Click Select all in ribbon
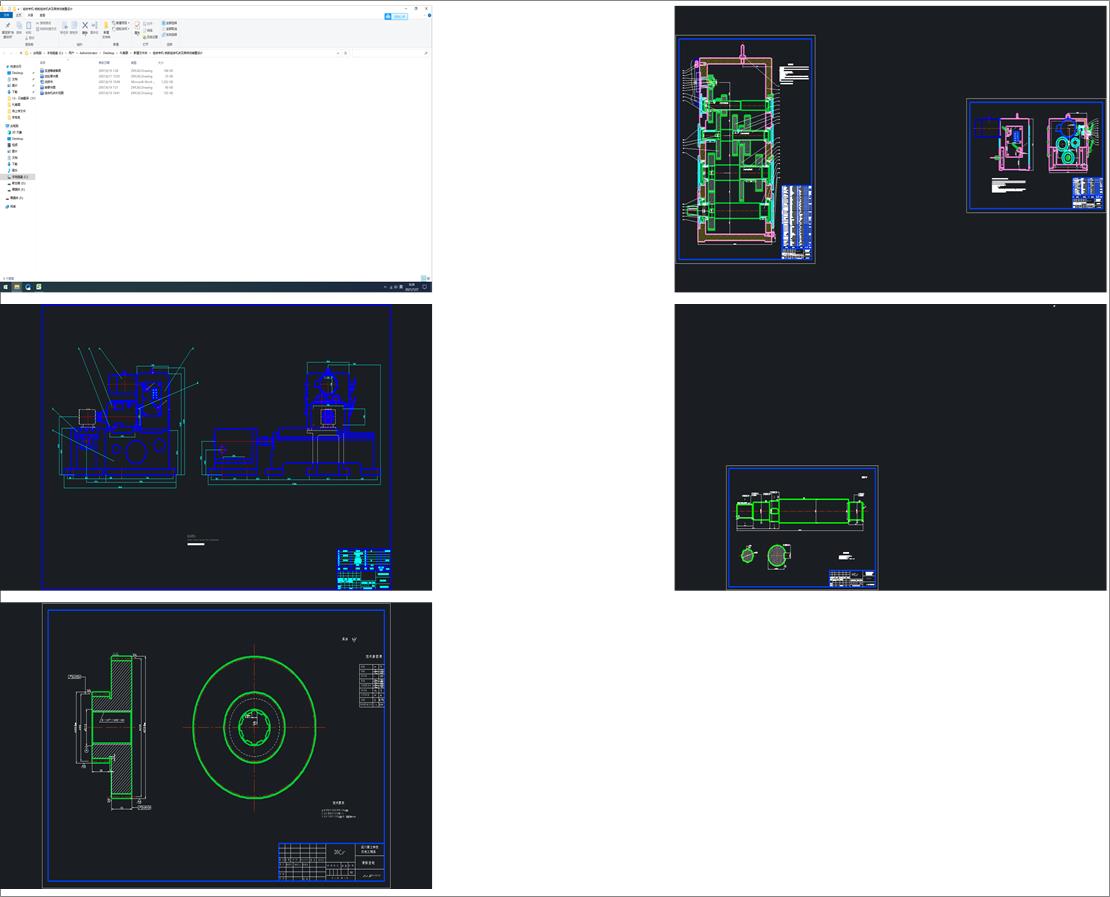The height and width of the screenshot is (897, 1110). click(x=169, y=23)
